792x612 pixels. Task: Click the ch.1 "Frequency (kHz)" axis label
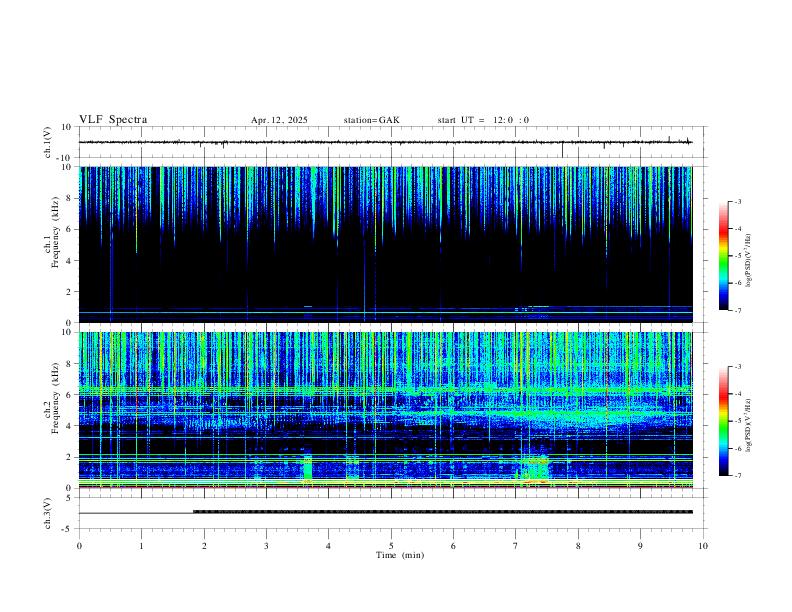point(55,232)
